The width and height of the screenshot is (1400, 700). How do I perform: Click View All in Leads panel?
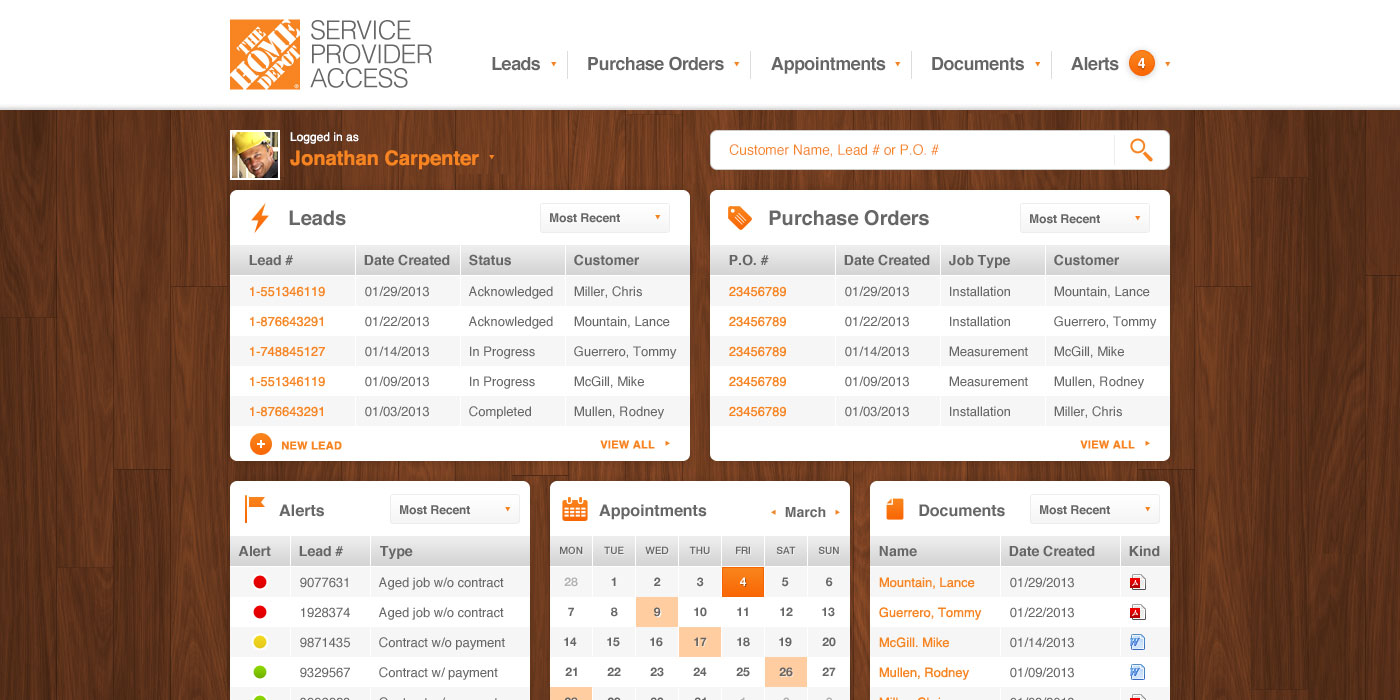pyautogui.click(x=634, y=445)
